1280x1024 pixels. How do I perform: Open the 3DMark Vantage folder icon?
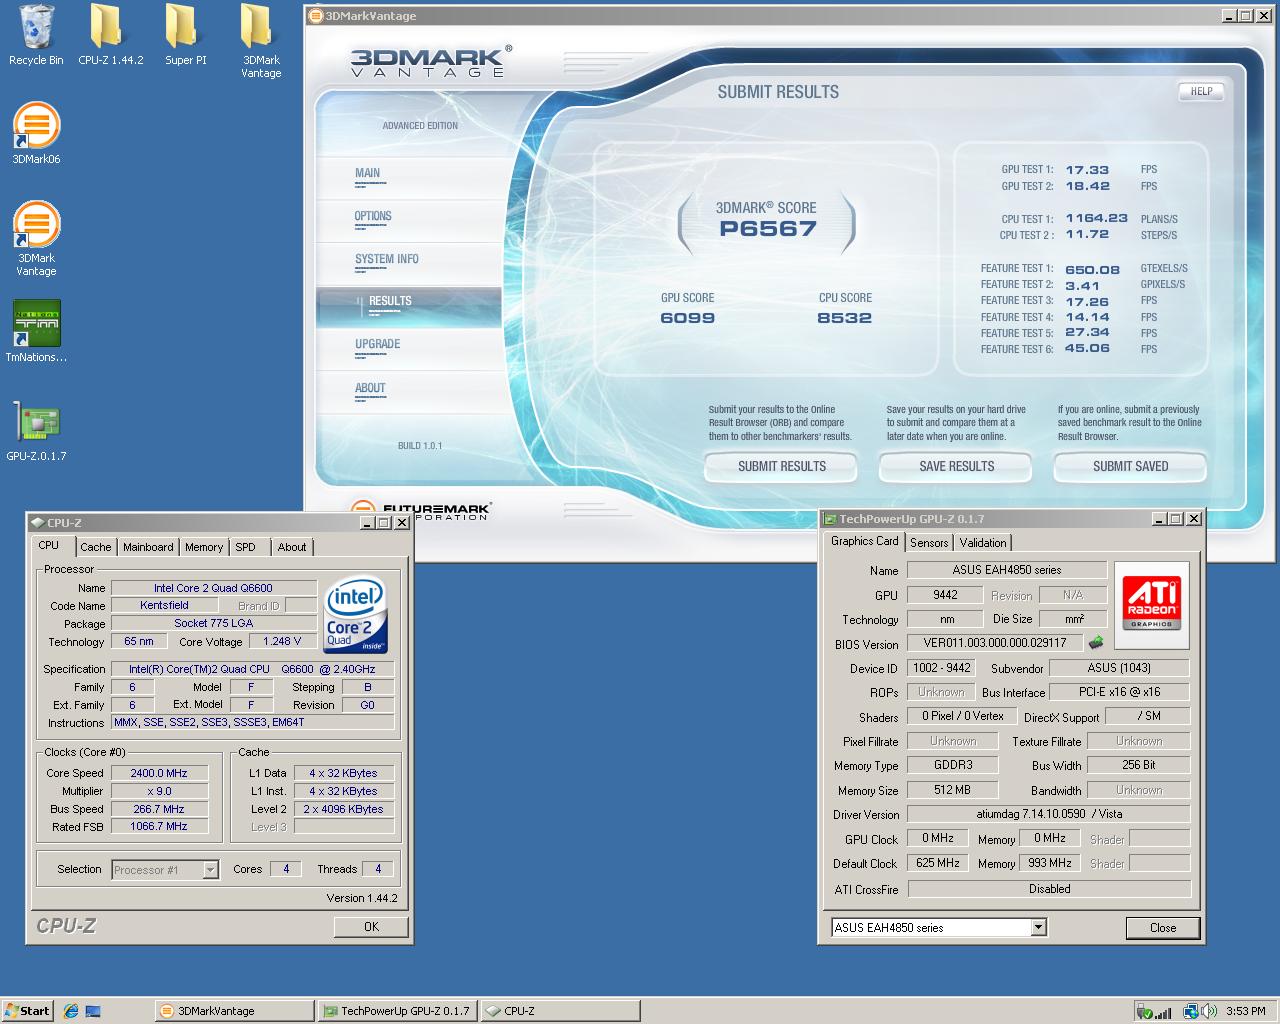click(x=261, y=40)
